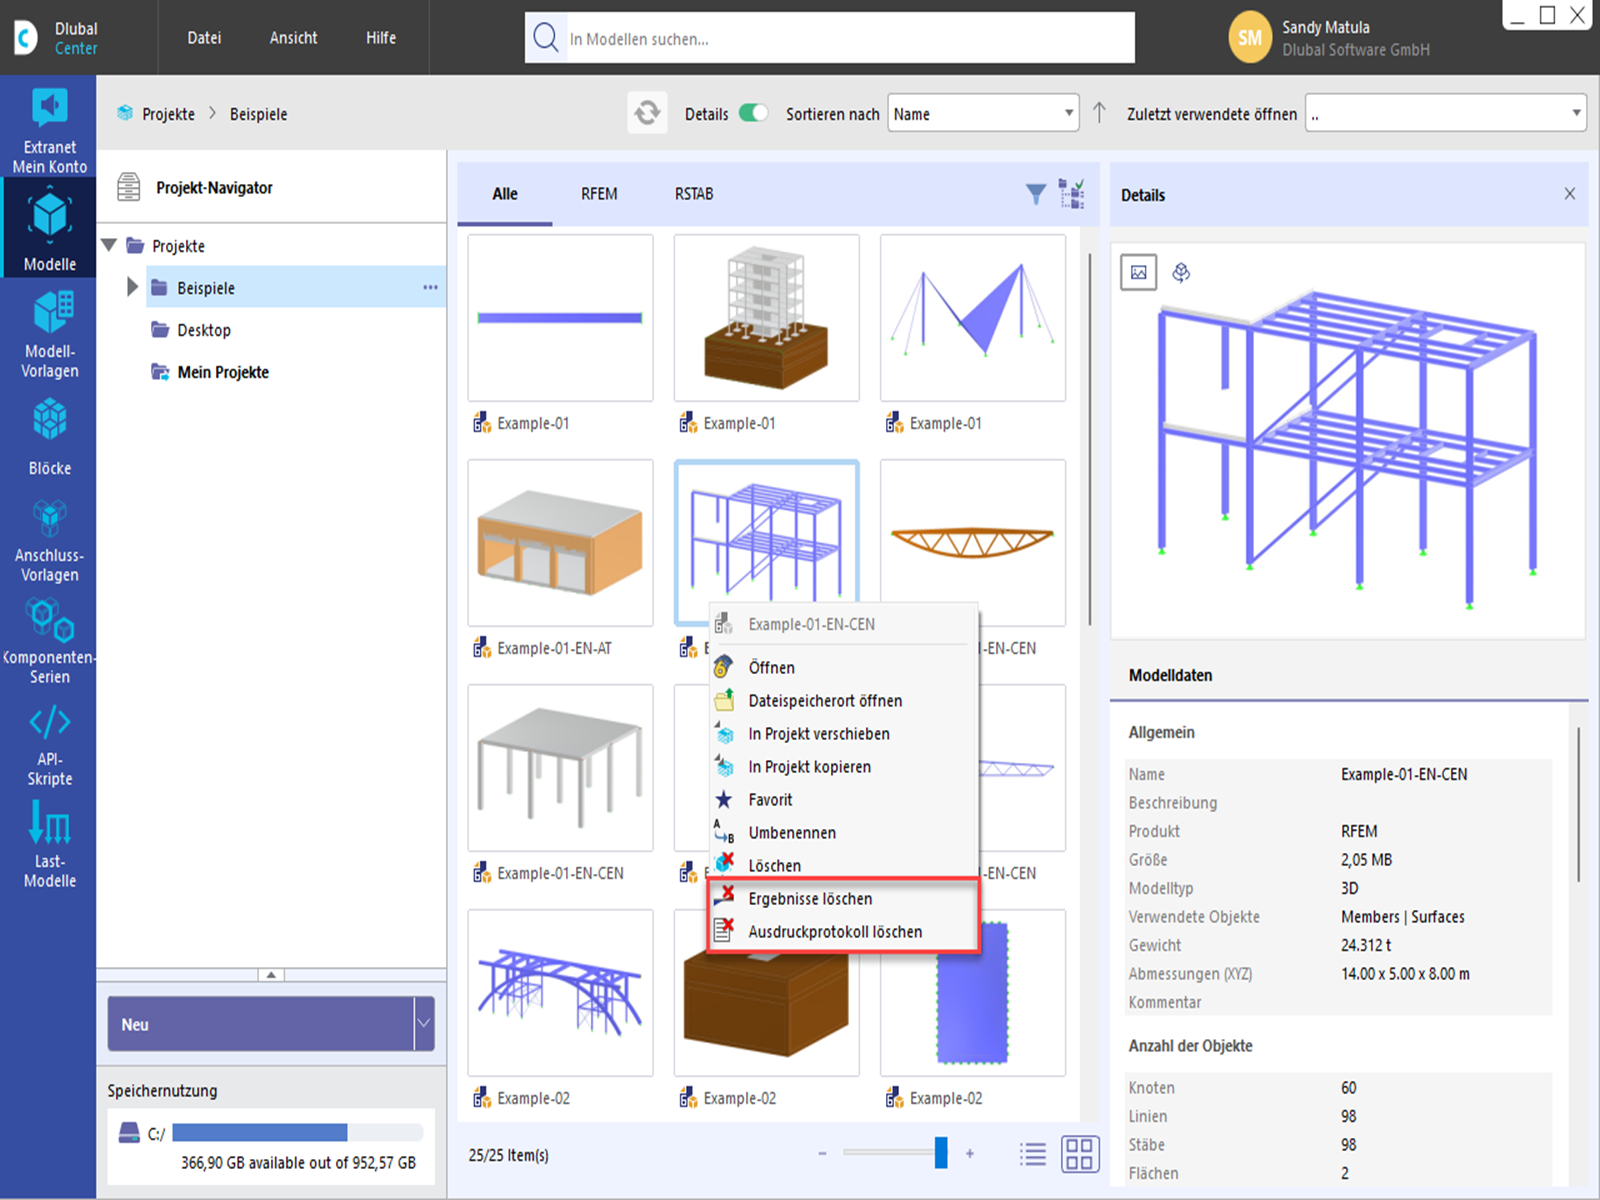
Task: Open Modell-Vorlagen in sidebar
Action: click(x=49, y=334)
